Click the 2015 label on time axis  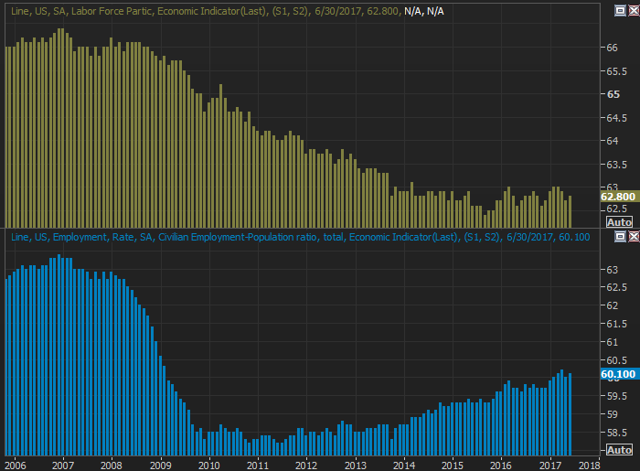(x=452, y=465)
